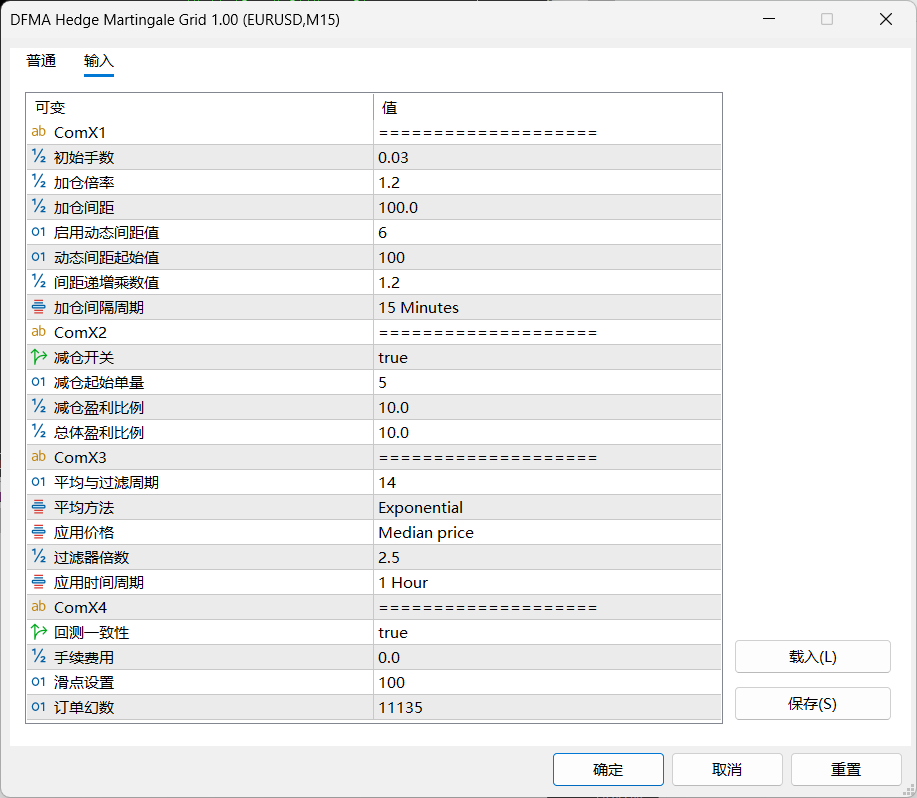Viewport: 917px width, 798px height.
Task: Click the integer icon beside 动态间距起始值
Action: coord(39,257)
